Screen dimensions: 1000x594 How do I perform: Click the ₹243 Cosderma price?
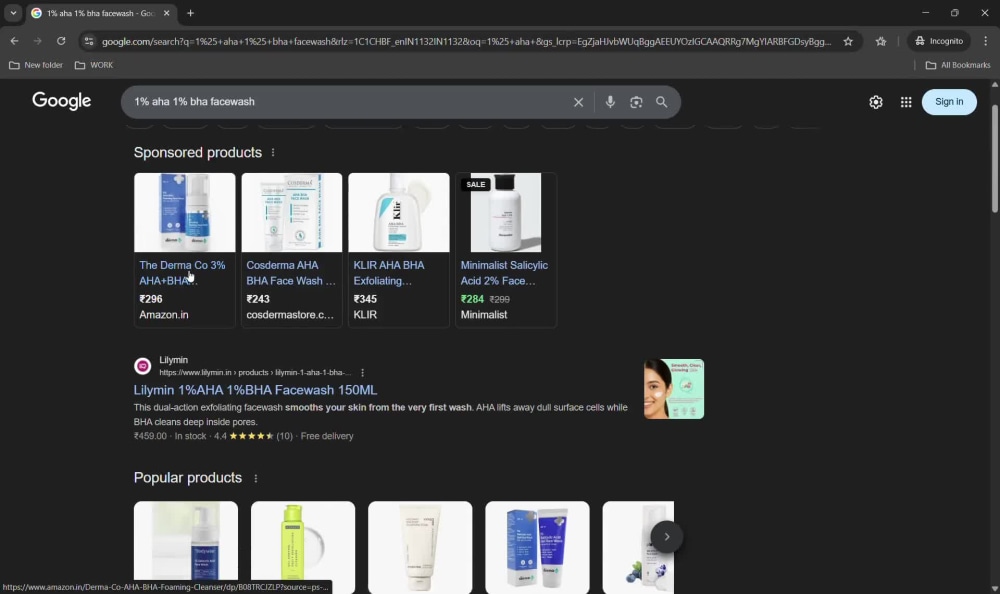258,299
